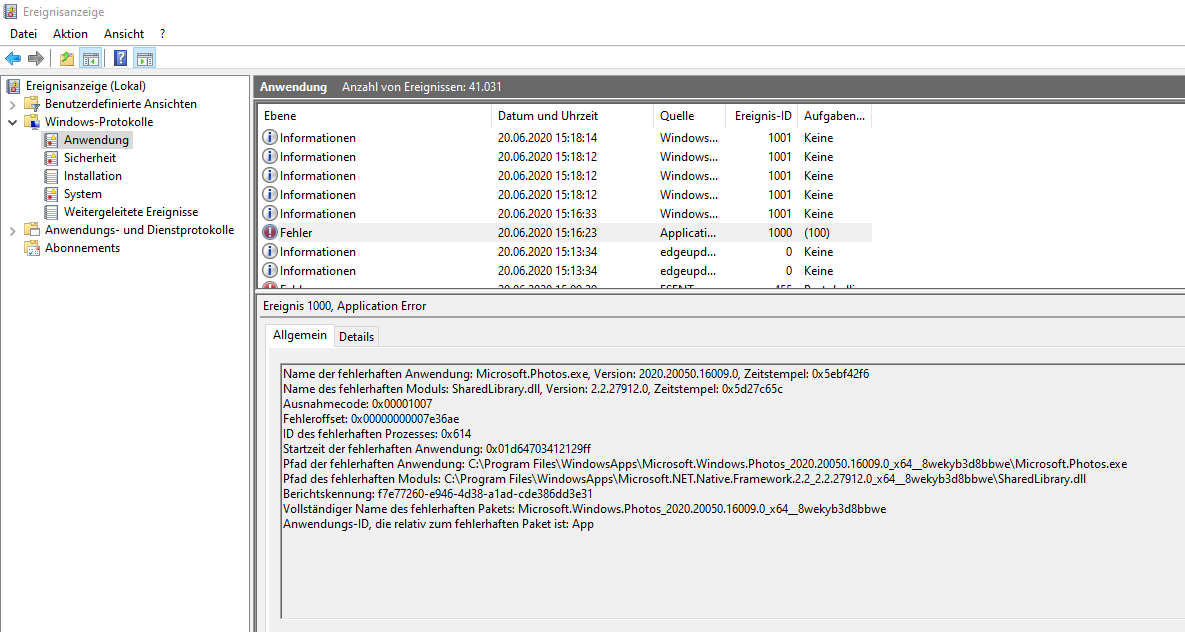Click the 'Ausnahmecode: 0x00001007' line

357,404
